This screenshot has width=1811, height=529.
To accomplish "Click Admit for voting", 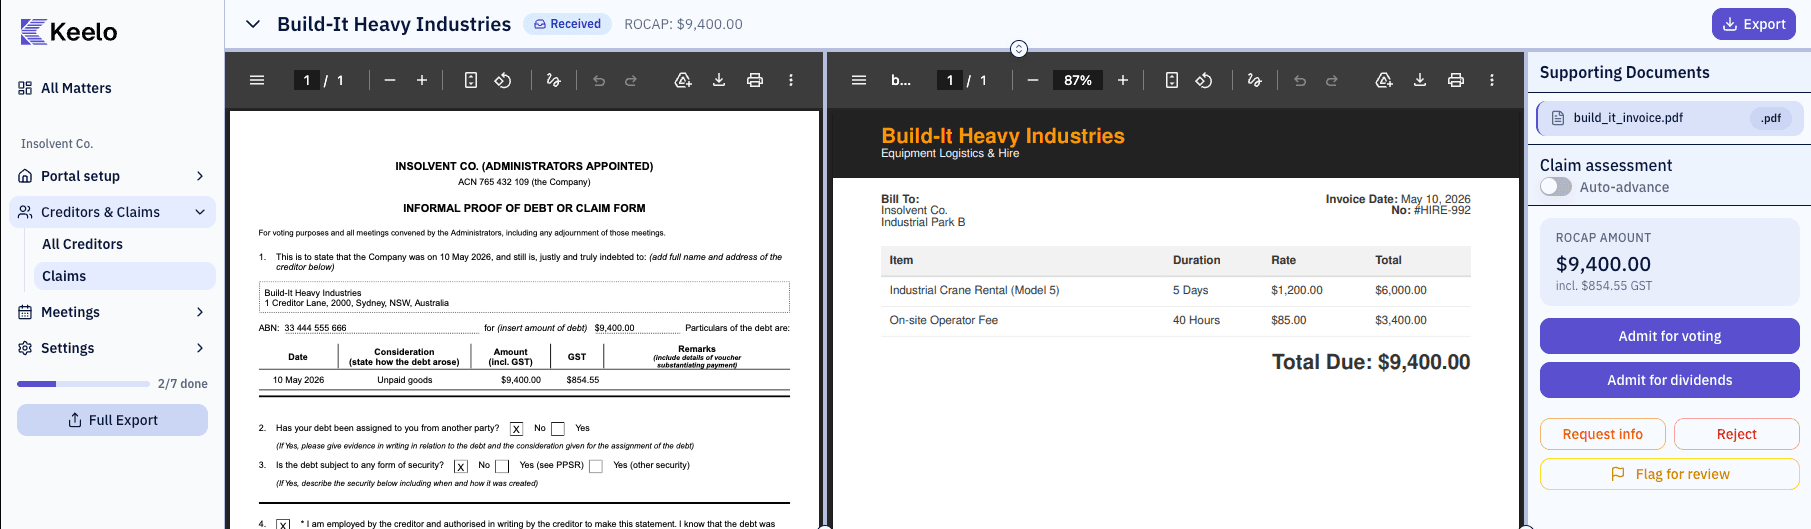I will point(1669,336).
